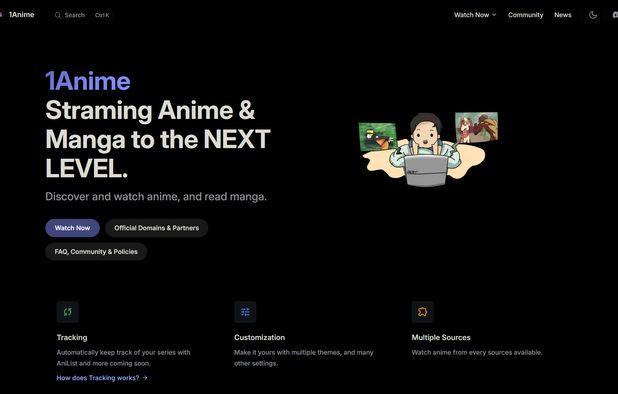Toggle dark mode moon icon
618x394 pixels.
click(593, 15)
